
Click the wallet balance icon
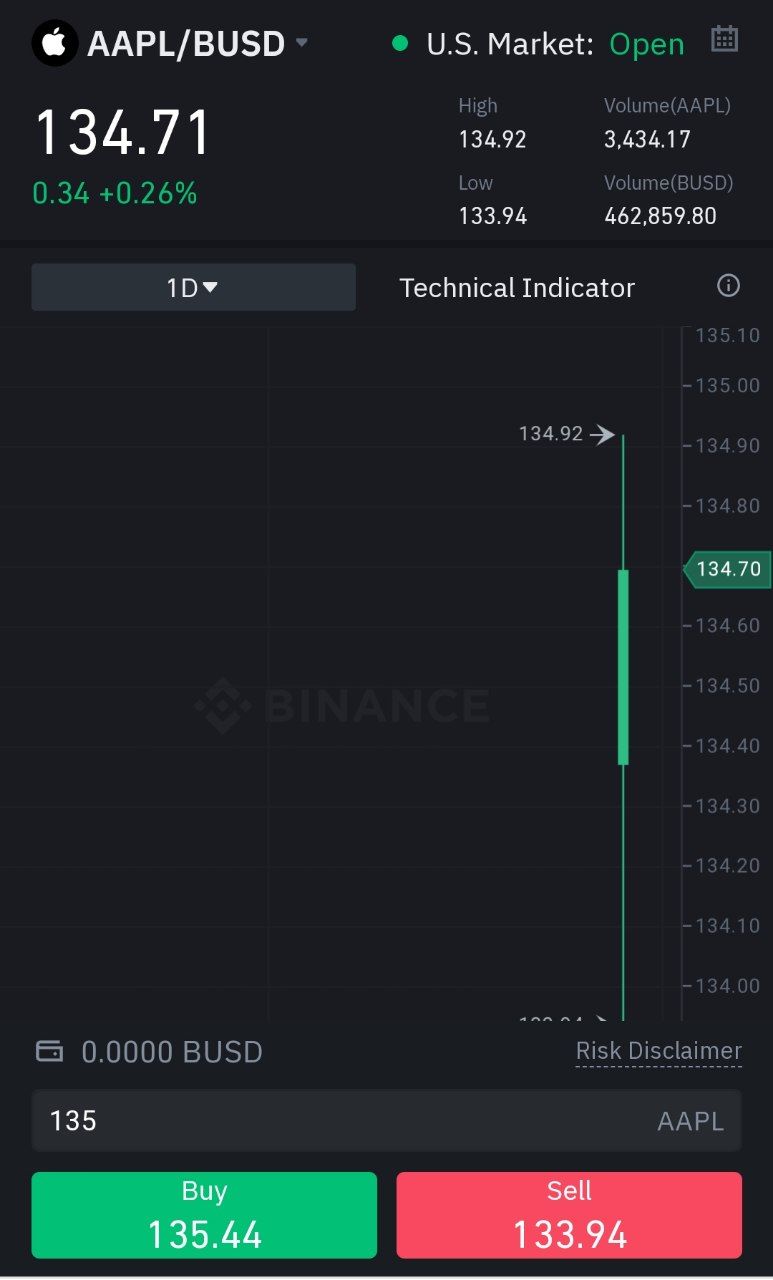pos(49,1051)
